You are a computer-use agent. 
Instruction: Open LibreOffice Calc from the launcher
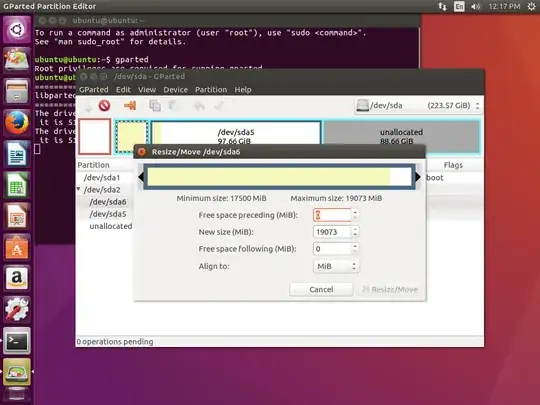(17, 185)
